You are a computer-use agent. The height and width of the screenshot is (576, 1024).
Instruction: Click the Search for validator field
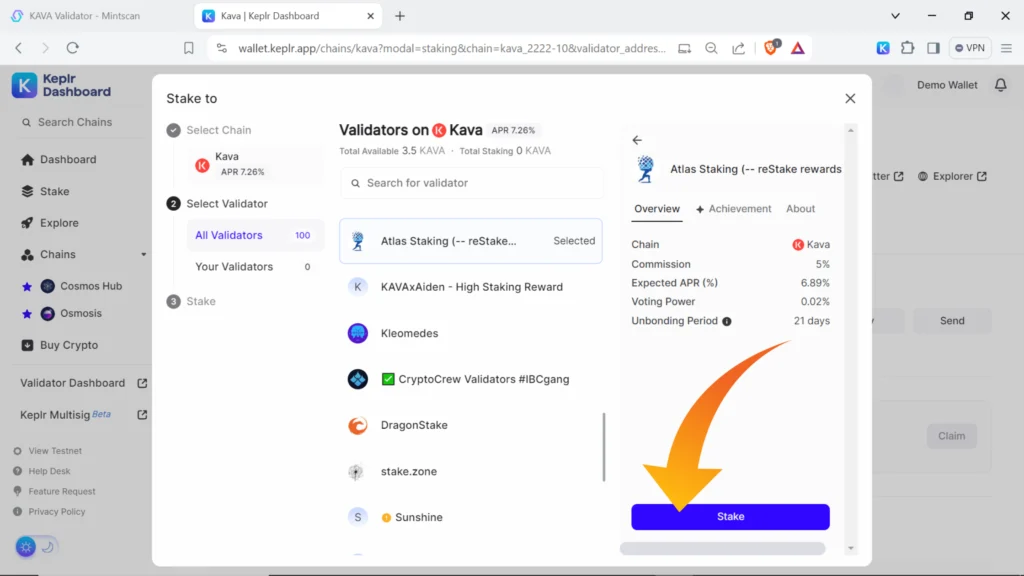(472, 183)
